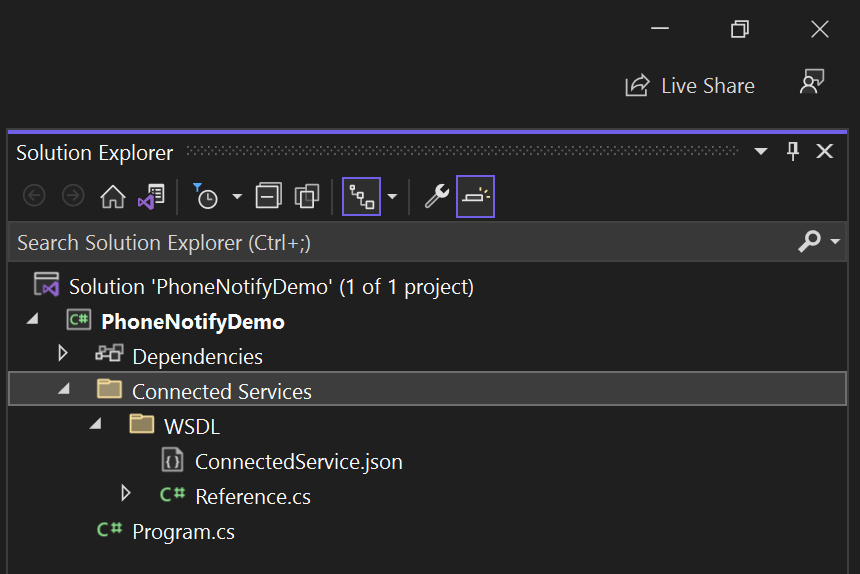The width and height of the screenshot is (860, 574).
Task: Toggle Show All Files in toolbar
Action: (x=307, y=197)
